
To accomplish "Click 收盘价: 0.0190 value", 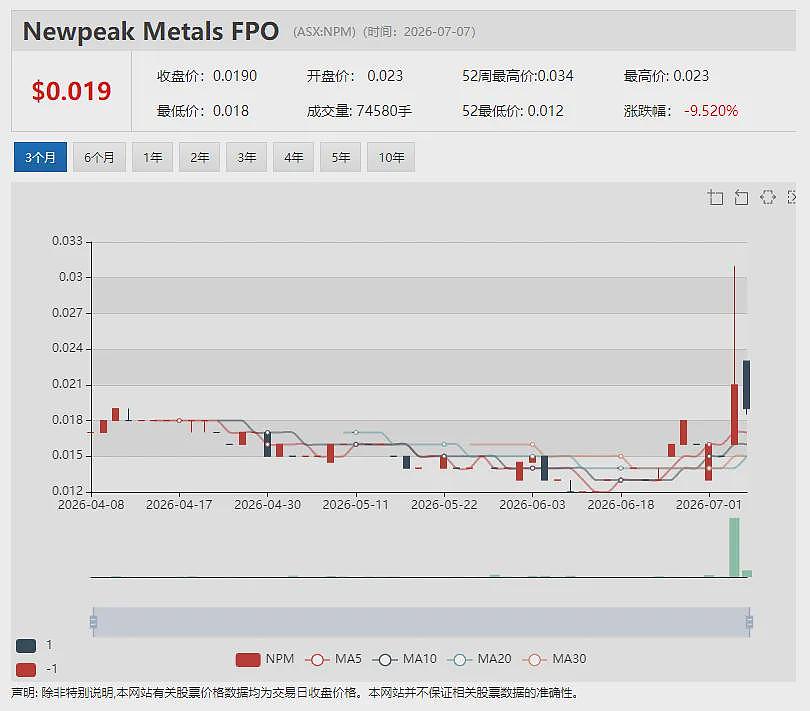I will (207, 76).
